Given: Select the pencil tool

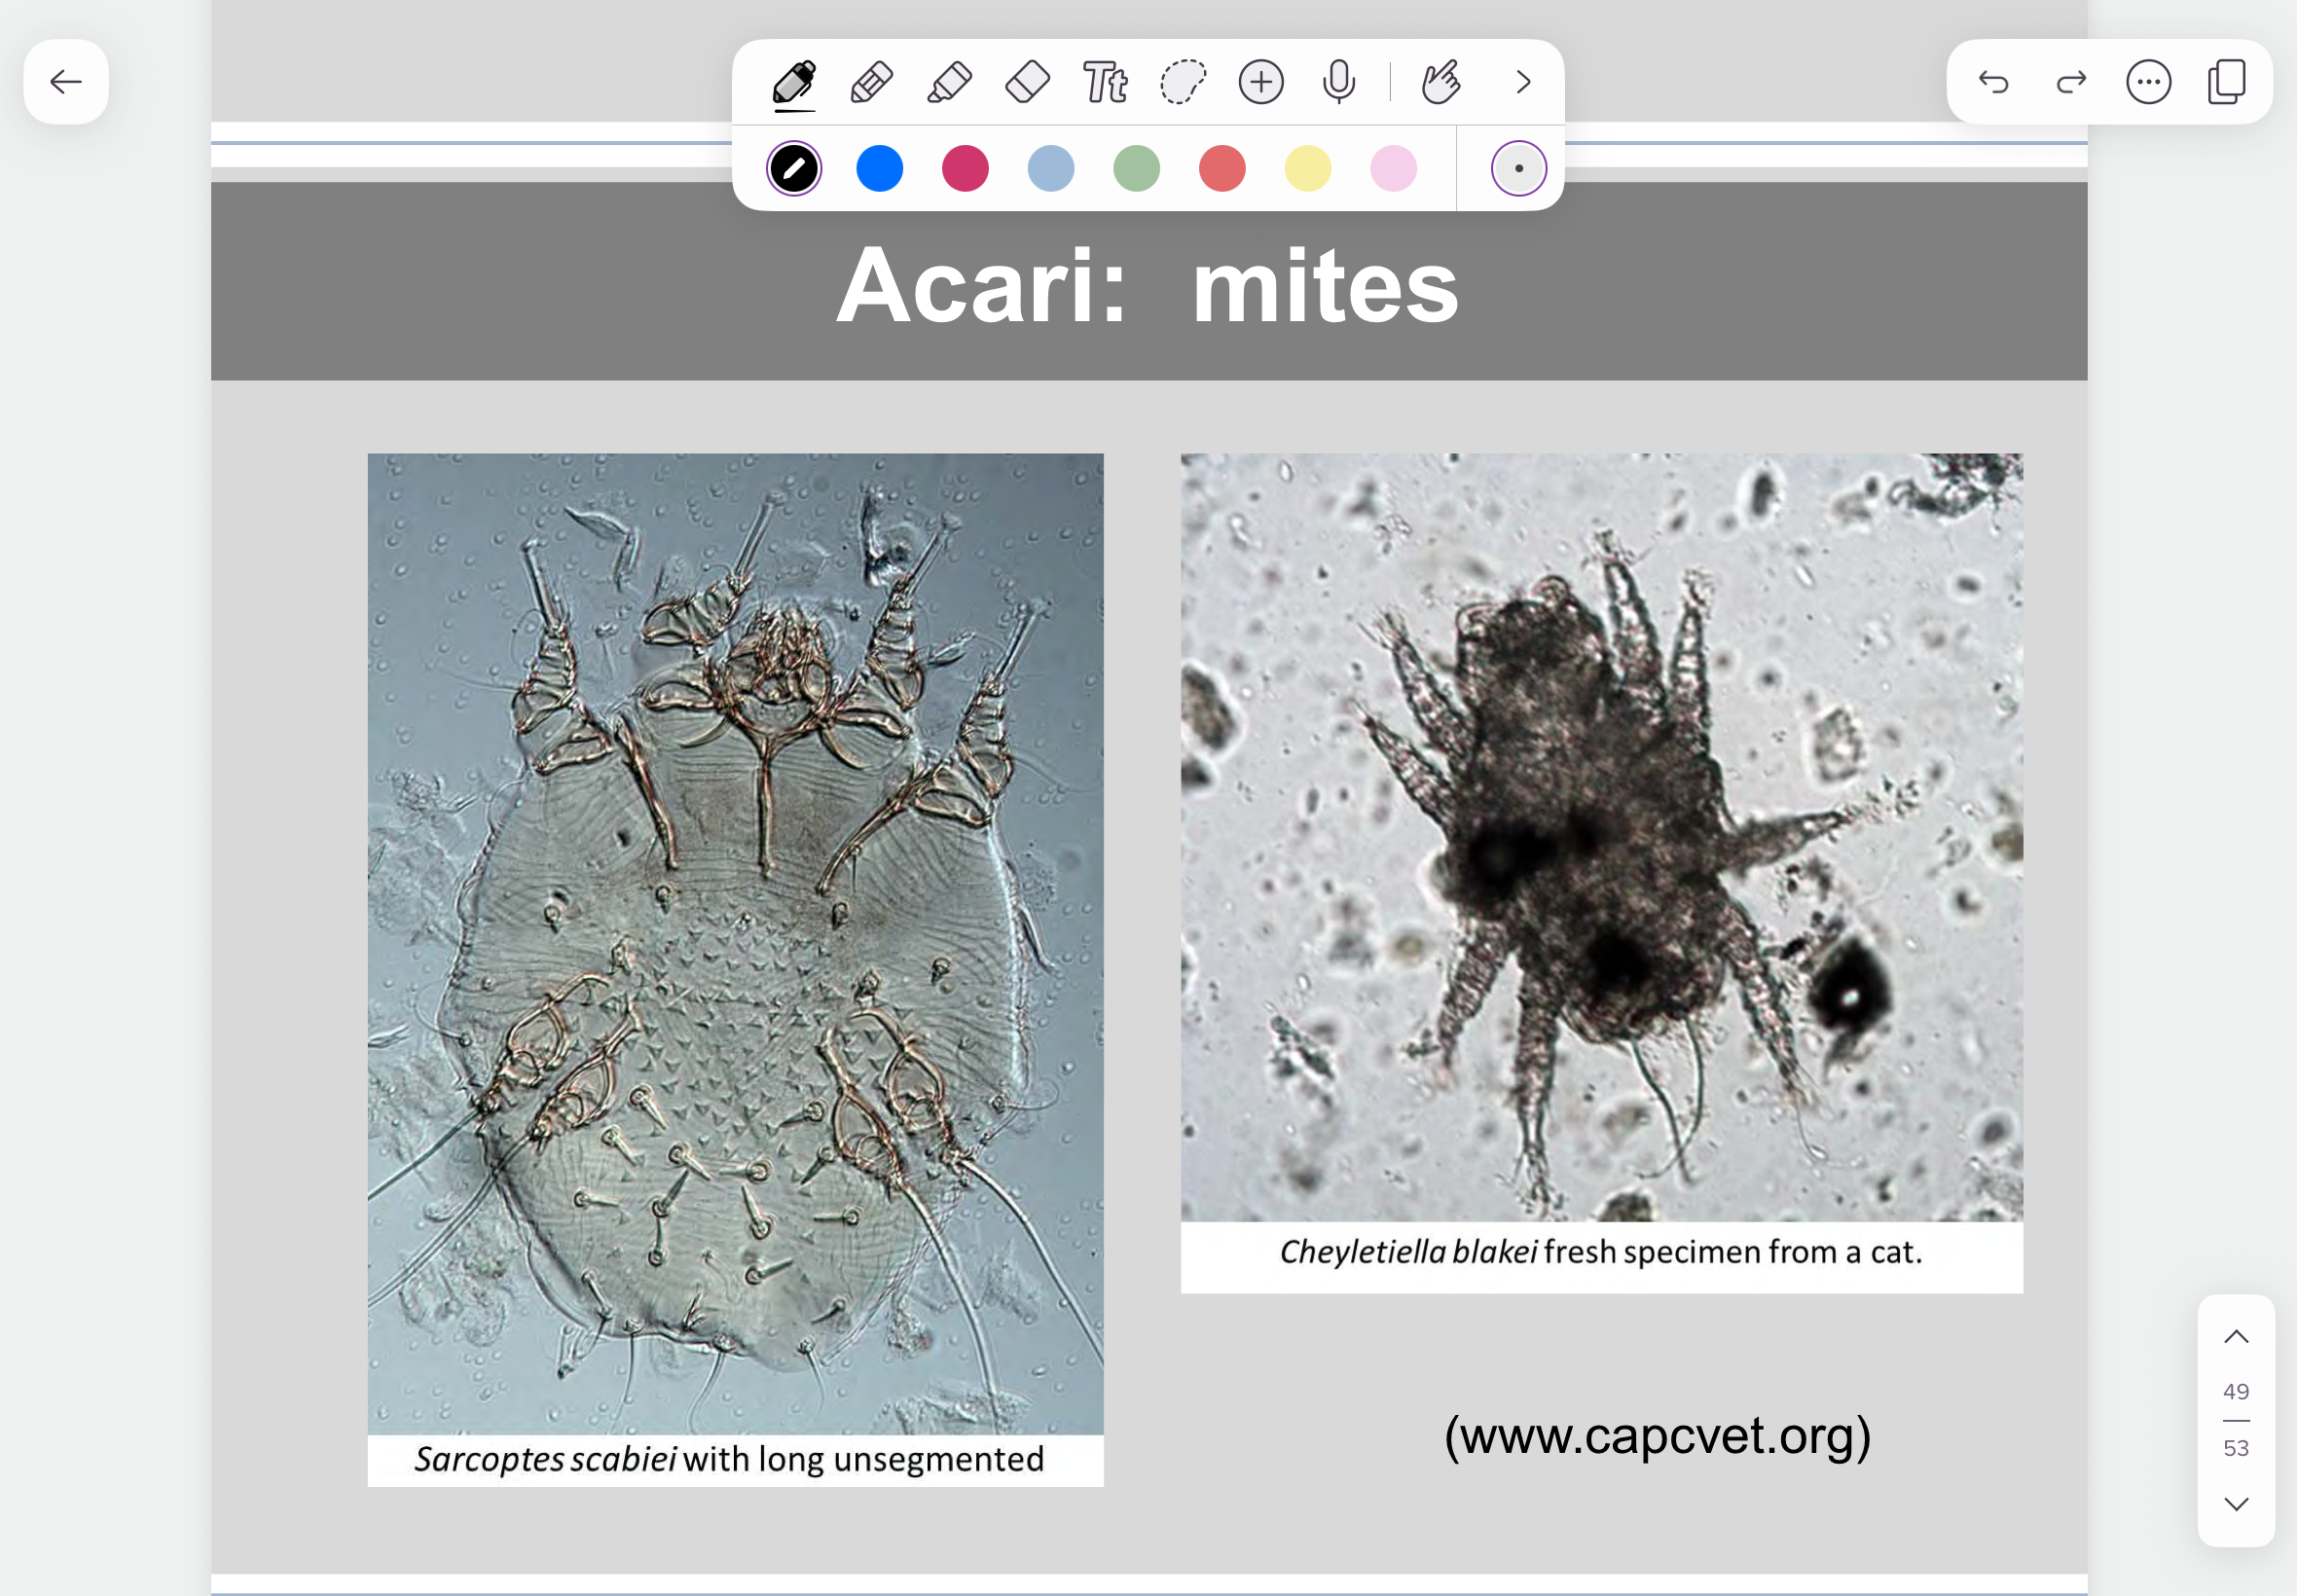Looking at the screenshot, I should click(871, 82).
